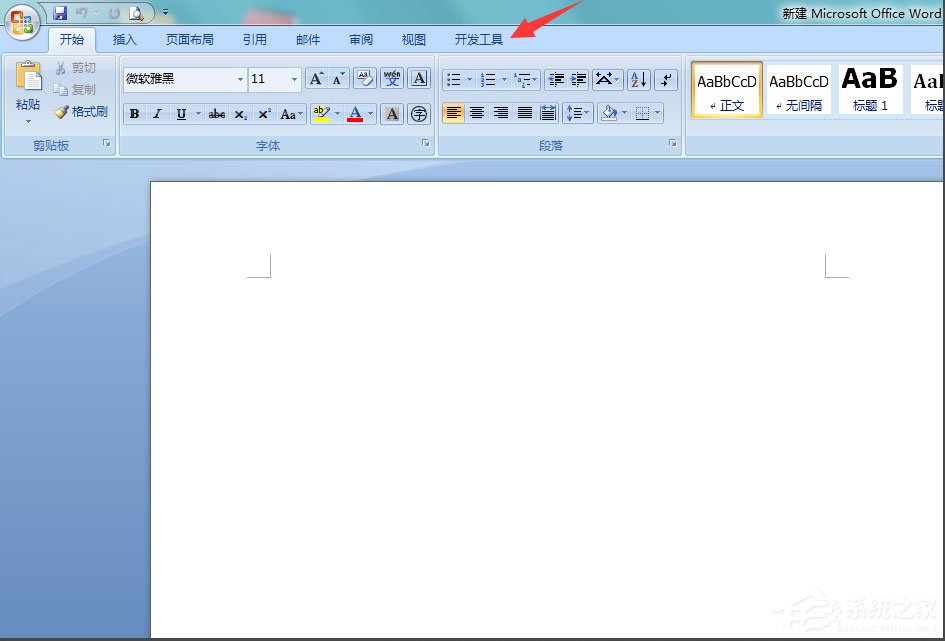Toggle the Show/Hide paragraph marks icon
The width and height of the screenshot is (945, 641).
tap(666, 79)
